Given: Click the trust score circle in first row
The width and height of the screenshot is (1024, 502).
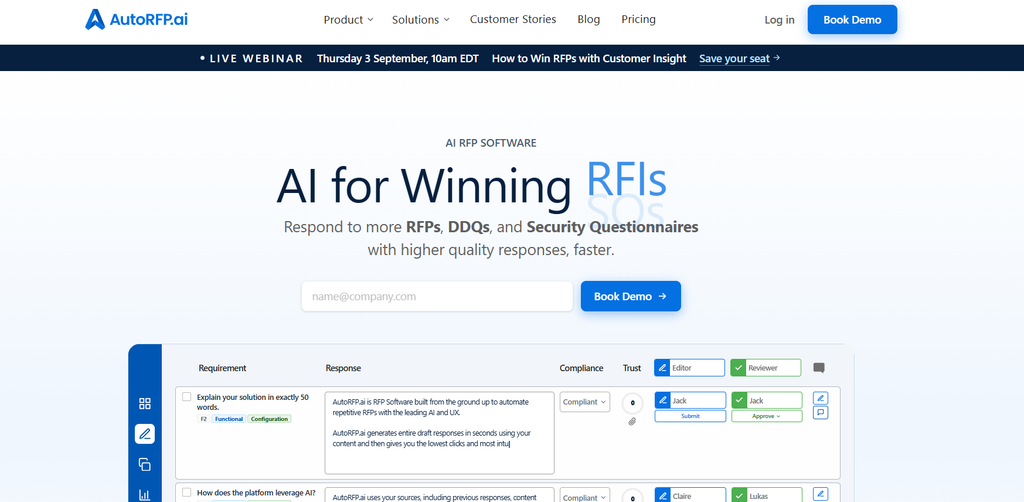Looking at the screenshot, I should pyautogui.click(x=632, y=403).
